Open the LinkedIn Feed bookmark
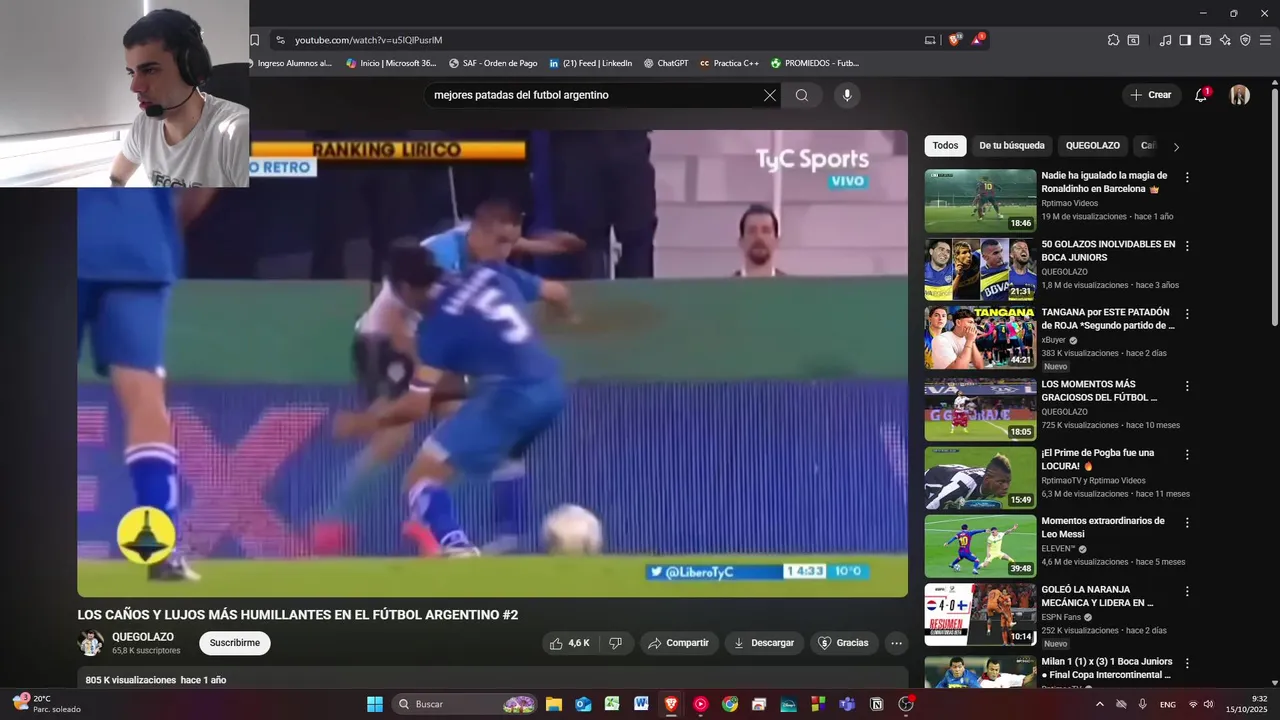1280x720 pixels. [590, 63]
